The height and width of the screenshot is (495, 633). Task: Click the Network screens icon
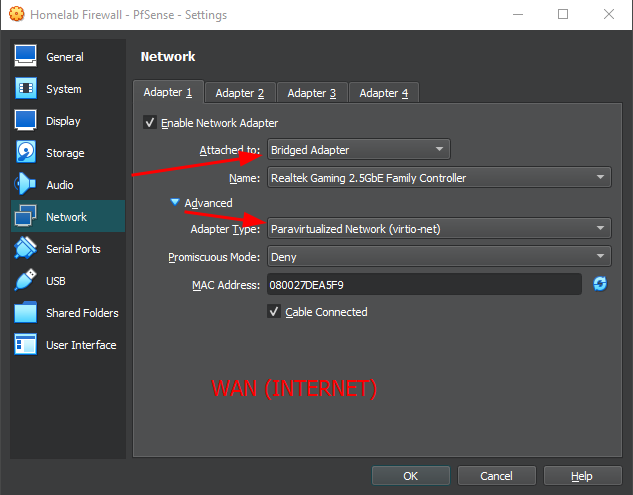click(25, 216)
